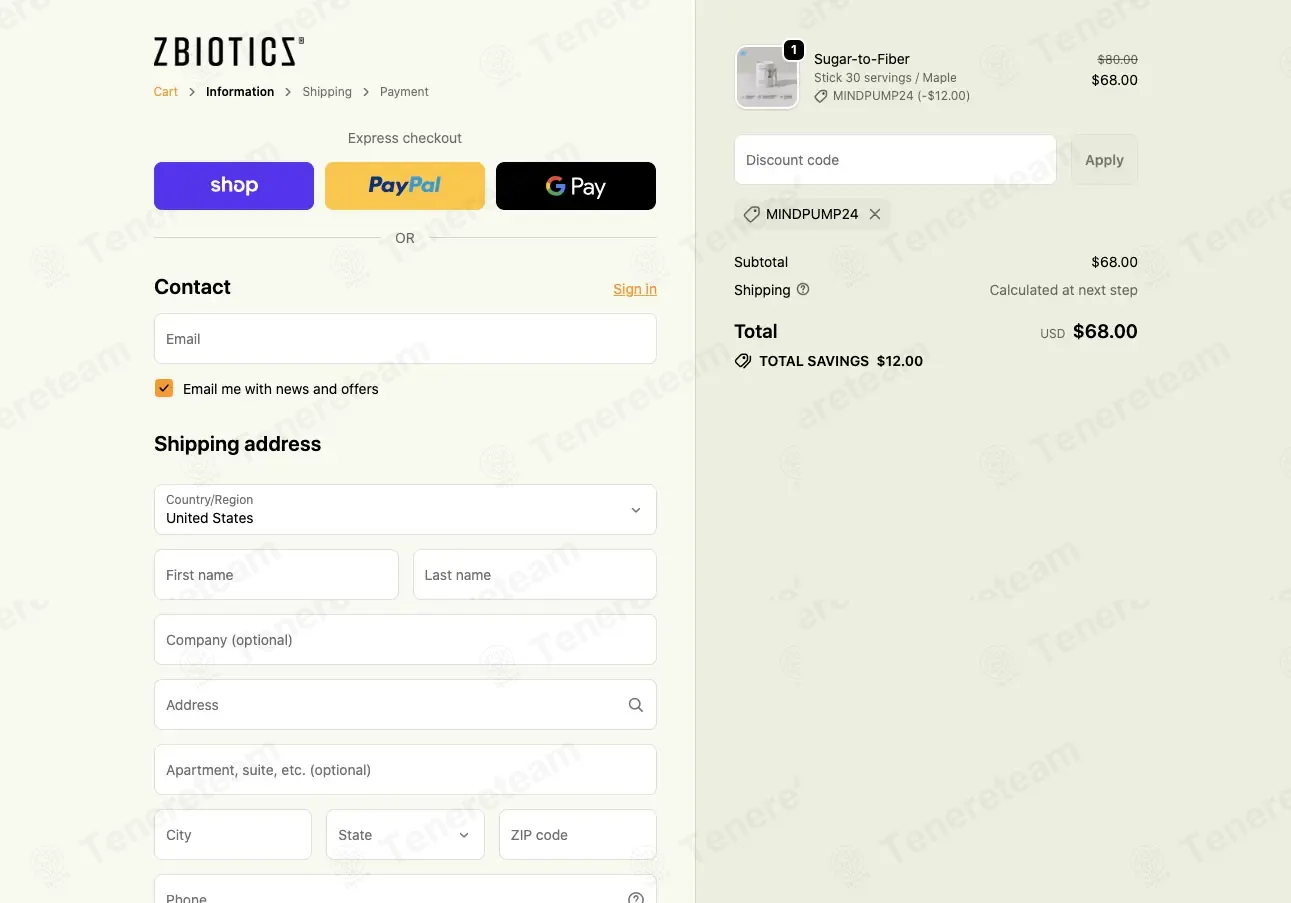Click the Sugar-to-Fiber product thumbnail
The width and height of the screenshot is (1291, 903).
767,77
